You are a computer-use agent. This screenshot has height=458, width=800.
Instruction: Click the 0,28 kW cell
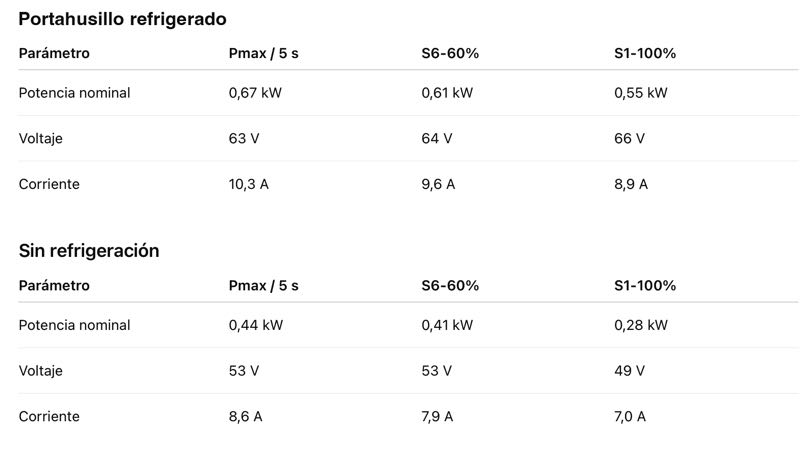640,325
